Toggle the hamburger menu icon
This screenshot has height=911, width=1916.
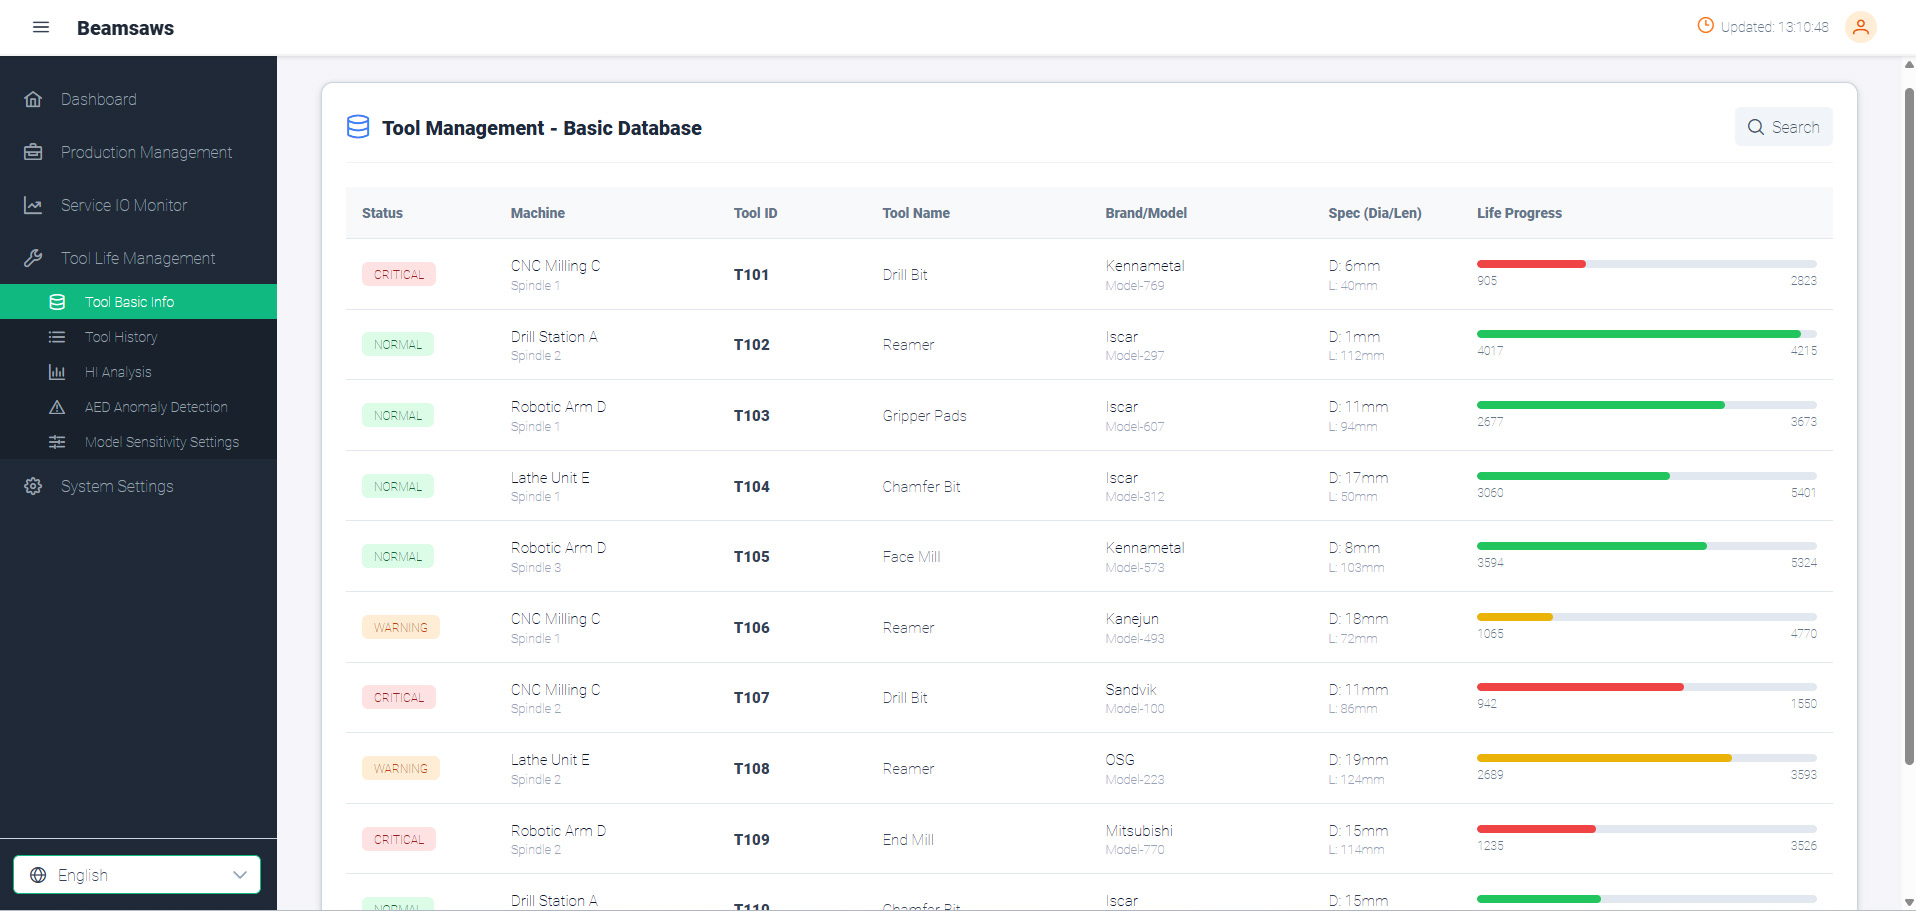tap(41, 27)
